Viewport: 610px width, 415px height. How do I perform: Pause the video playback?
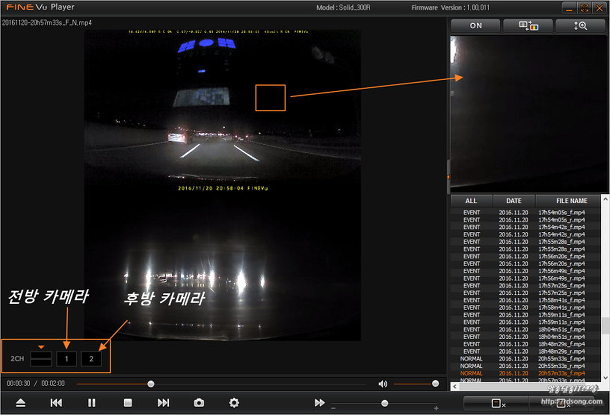pos(92,402)
